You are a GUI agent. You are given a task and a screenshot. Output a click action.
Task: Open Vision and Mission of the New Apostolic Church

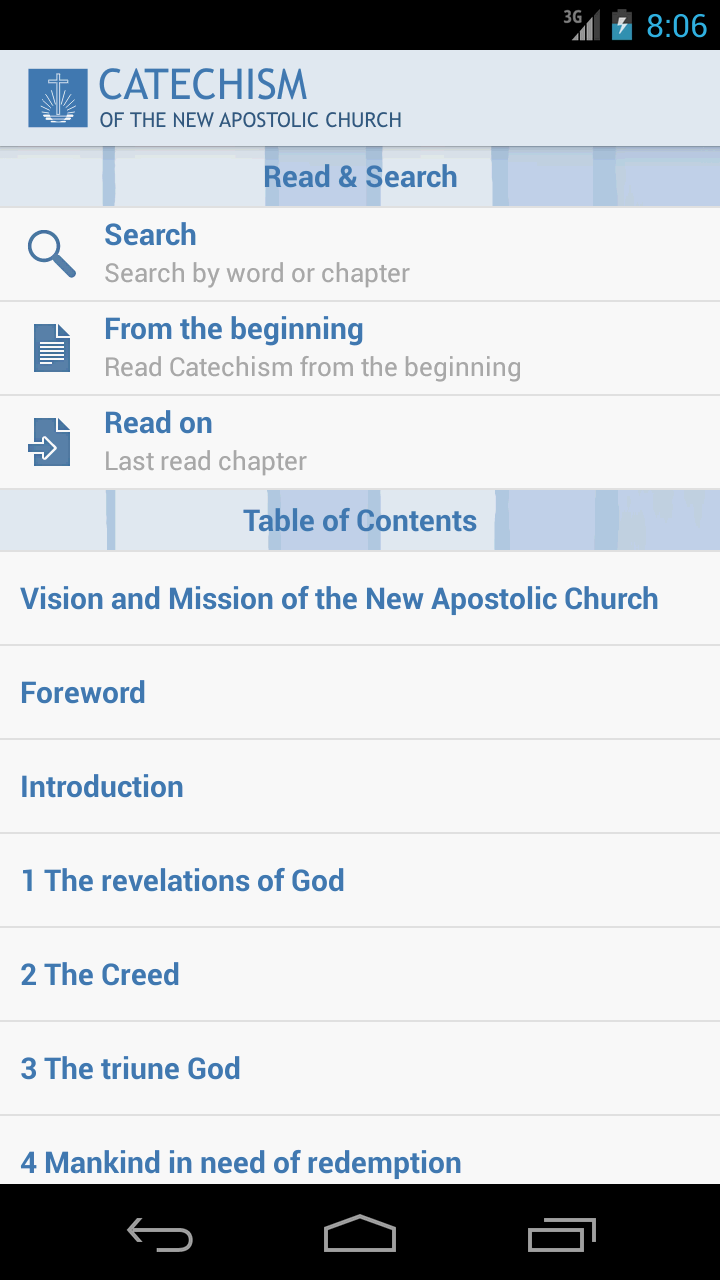click(360, 599)
